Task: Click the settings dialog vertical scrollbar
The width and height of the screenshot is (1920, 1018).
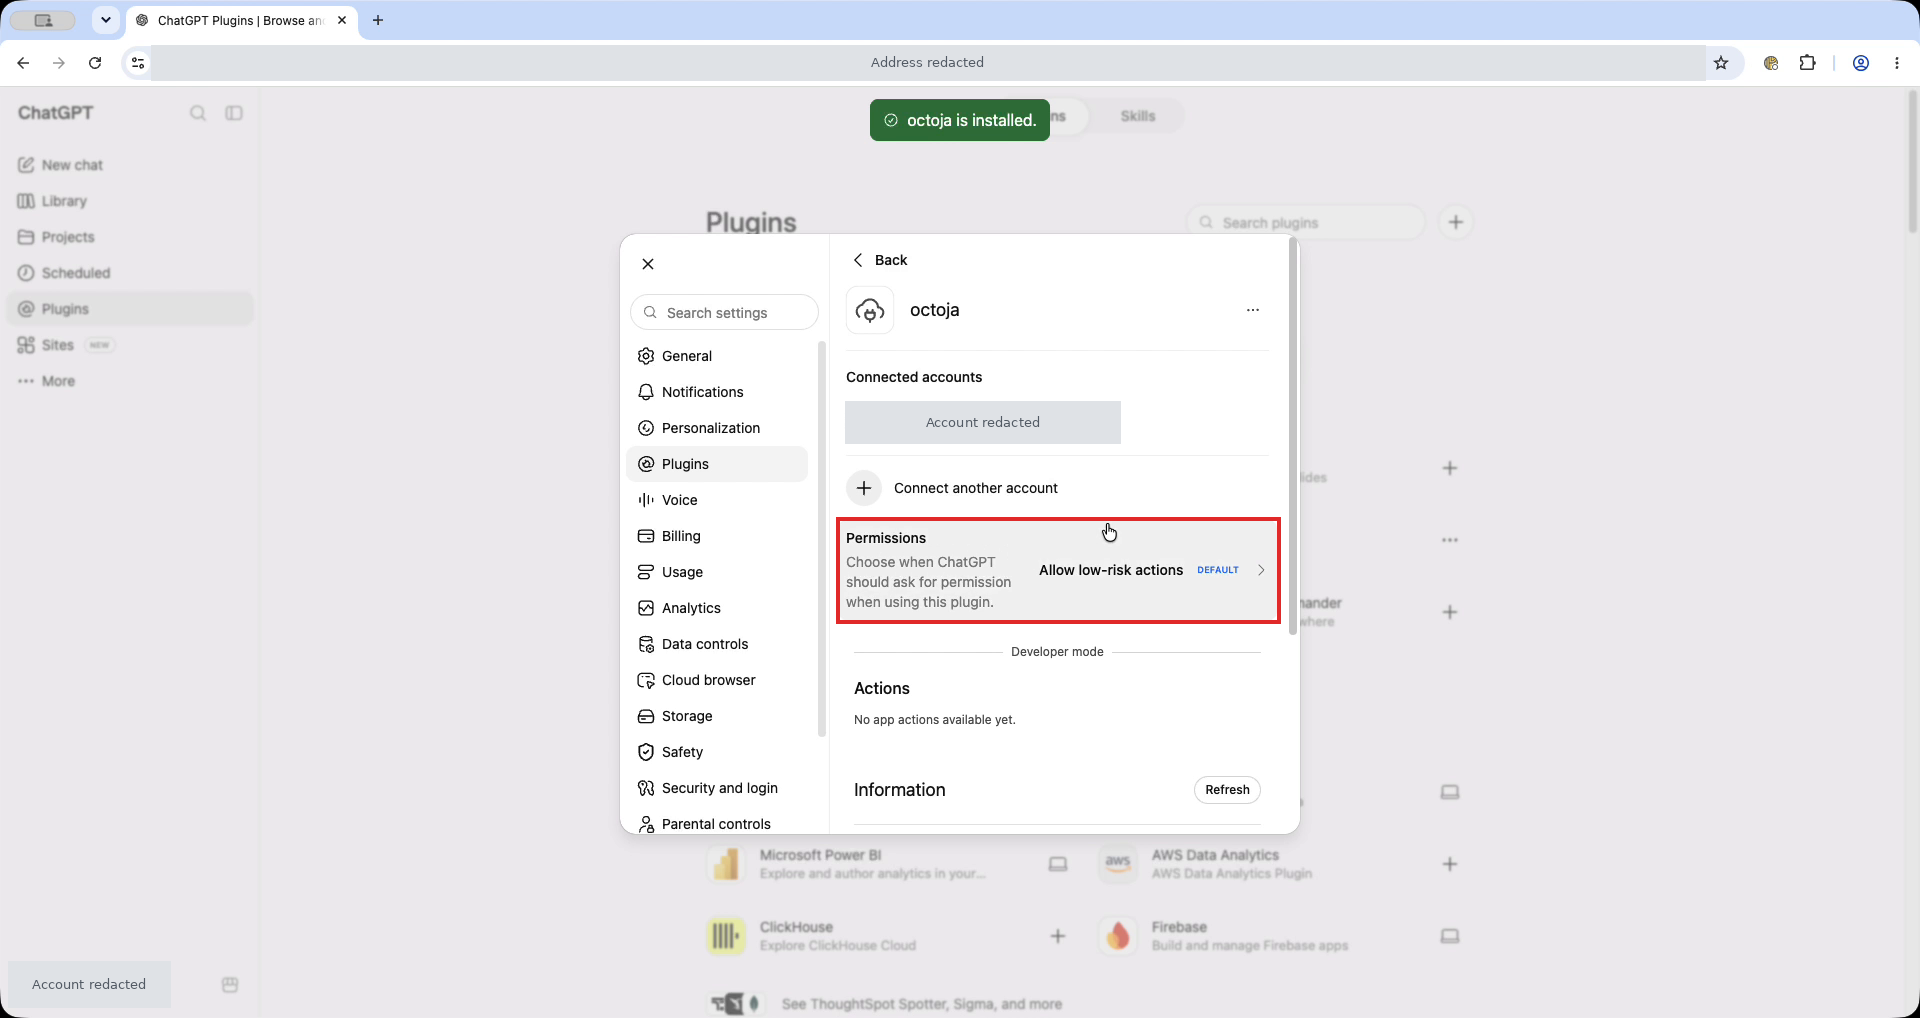Action: point(1293,435)
